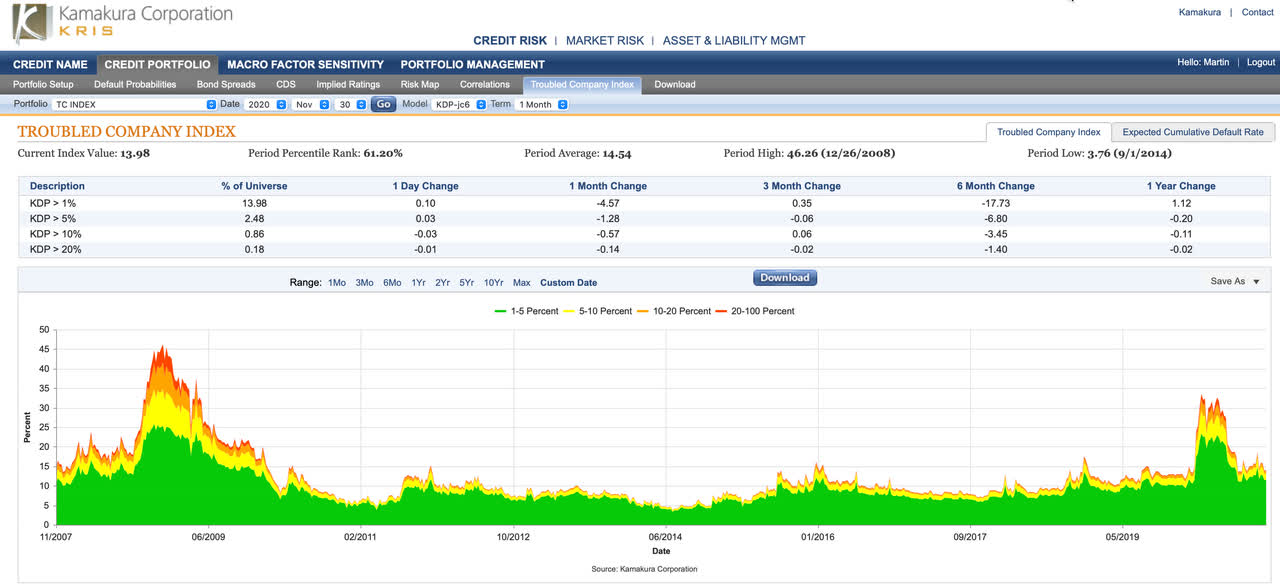Set chart range to 5Yr
1280x587 pixels.
click(467, 283)
